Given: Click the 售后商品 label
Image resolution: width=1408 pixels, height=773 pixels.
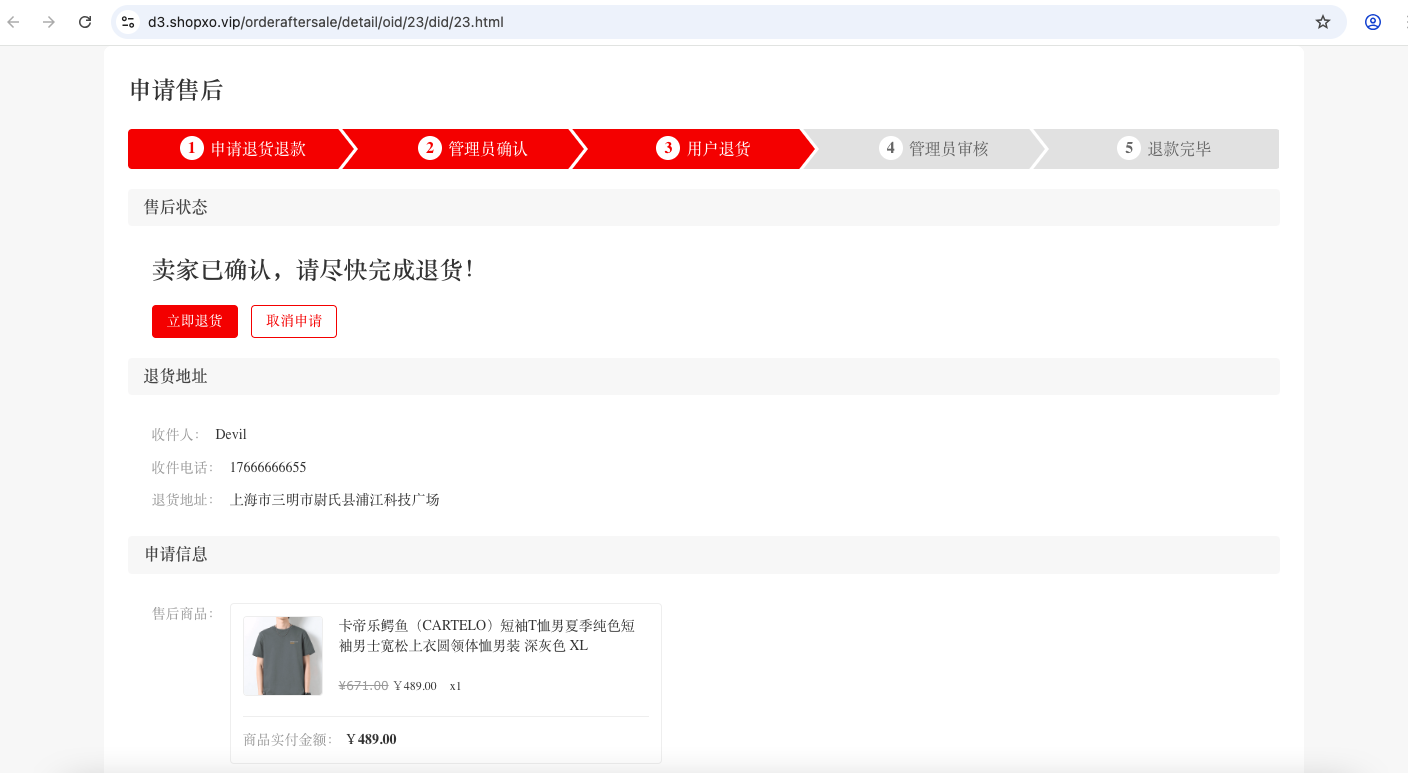Looking at the screenshot, I should click(183, 614).
